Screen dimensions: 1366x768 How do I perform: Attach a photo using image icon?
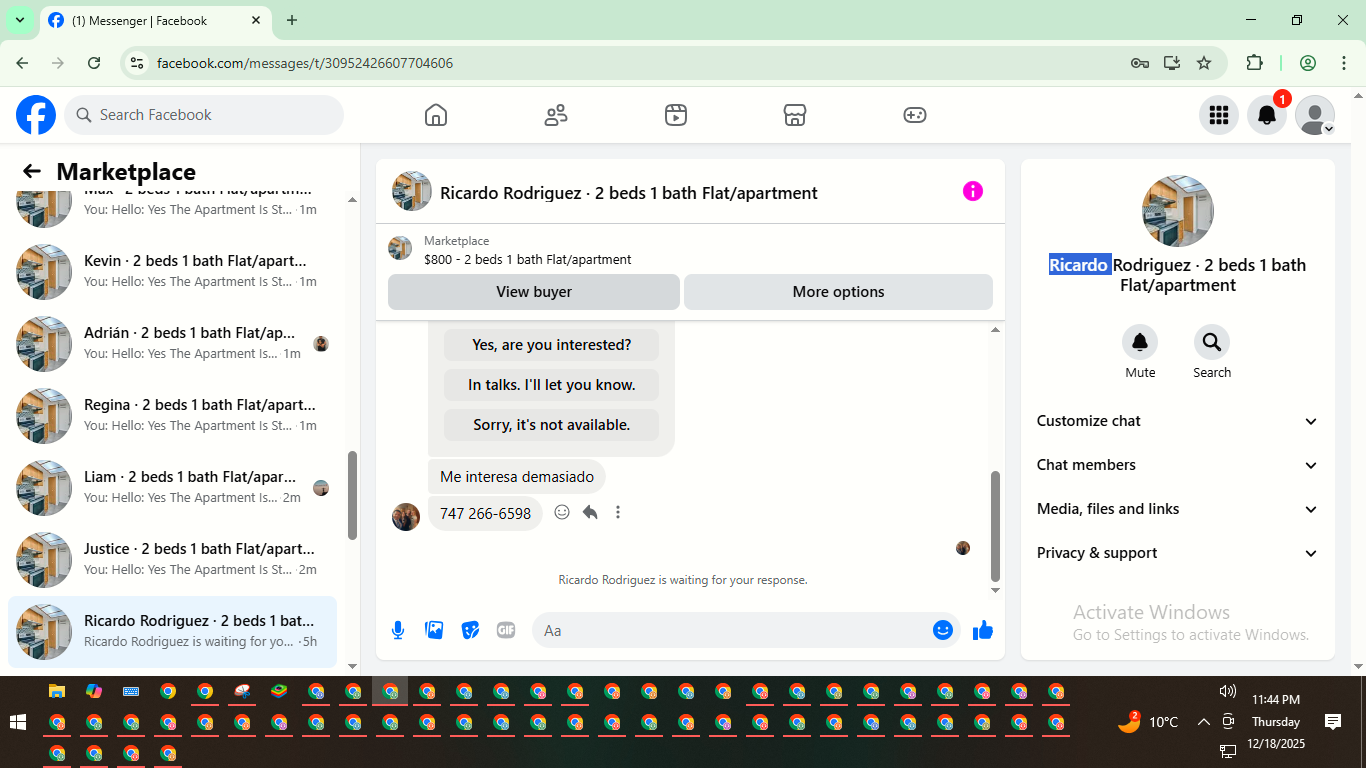coord(434,630)
